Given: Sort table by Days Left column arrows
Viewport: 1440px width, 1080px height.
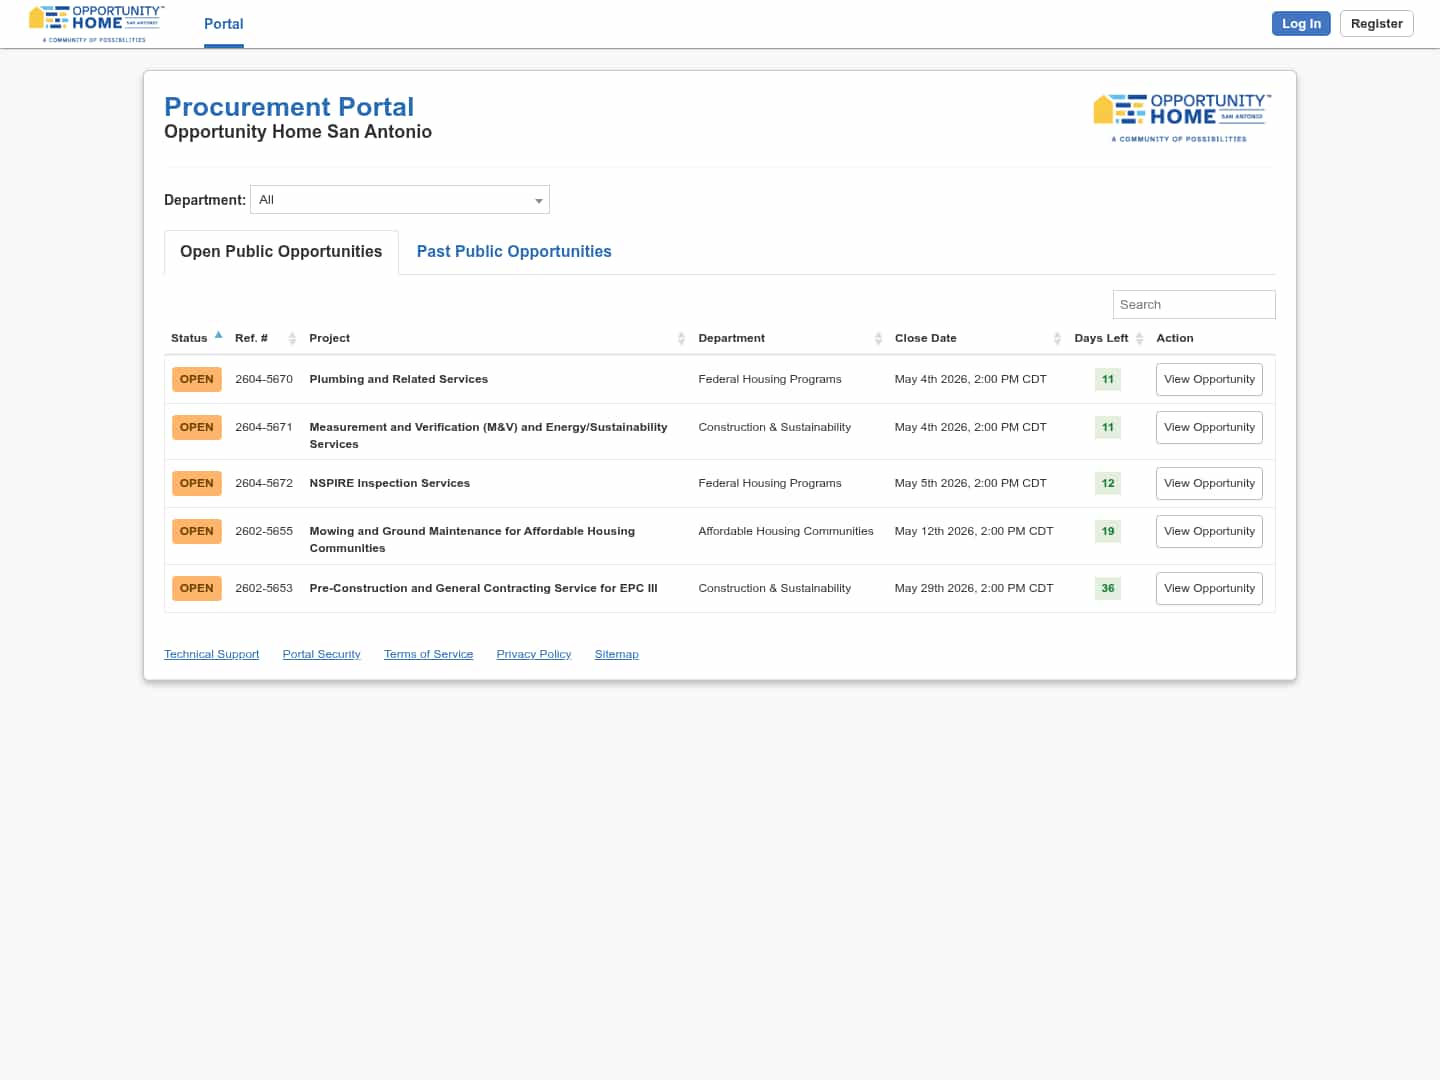Looking at the screenshot, I should tap(1139, 339).
